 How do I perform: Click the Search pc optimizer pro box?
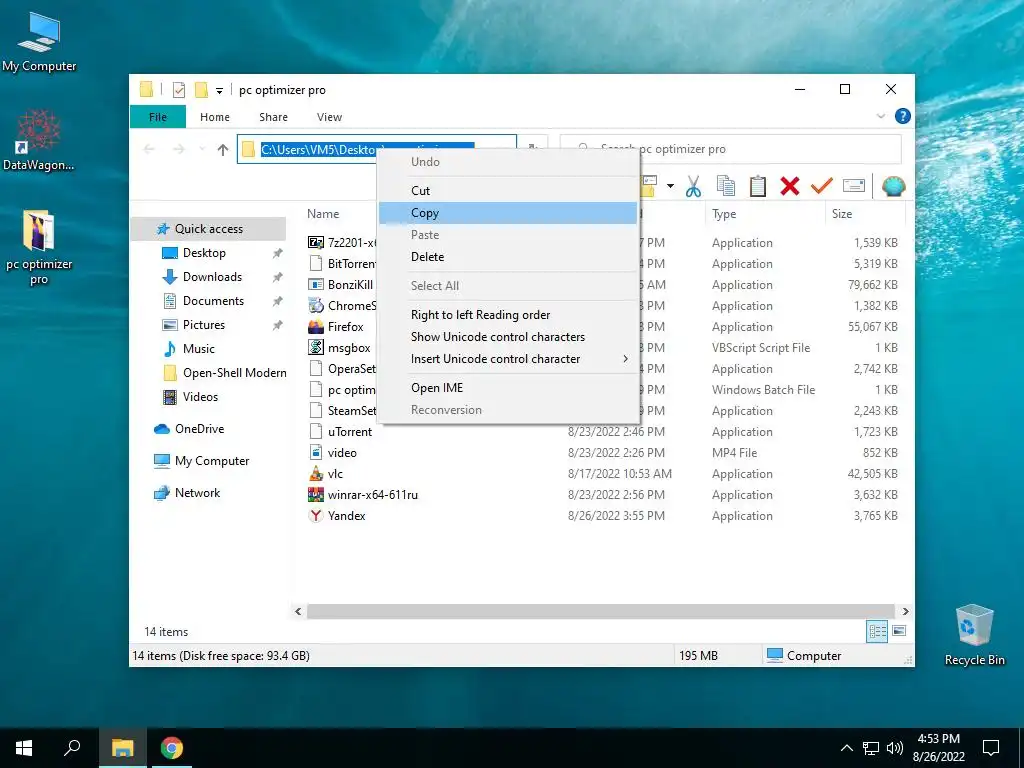(731, 149)
